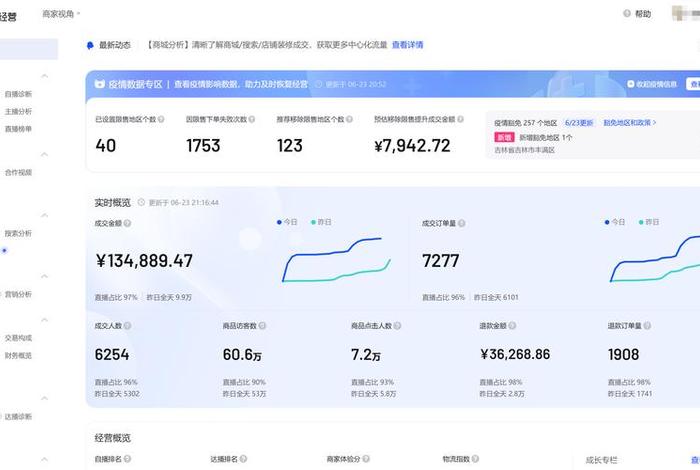Open 直播榜单 in the sidebar
This screenshot has height=470, width=700.
tap(18, 129)
